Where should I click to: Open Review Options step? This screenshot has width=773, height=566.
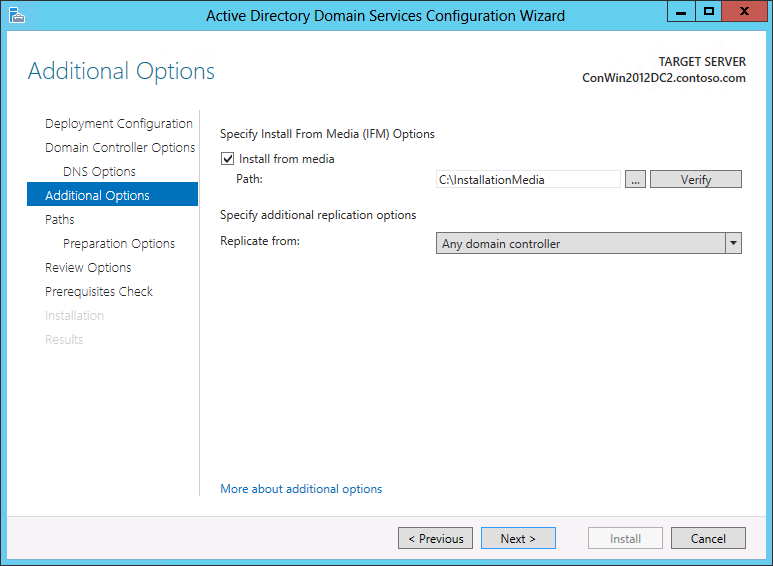click(88, 268)
